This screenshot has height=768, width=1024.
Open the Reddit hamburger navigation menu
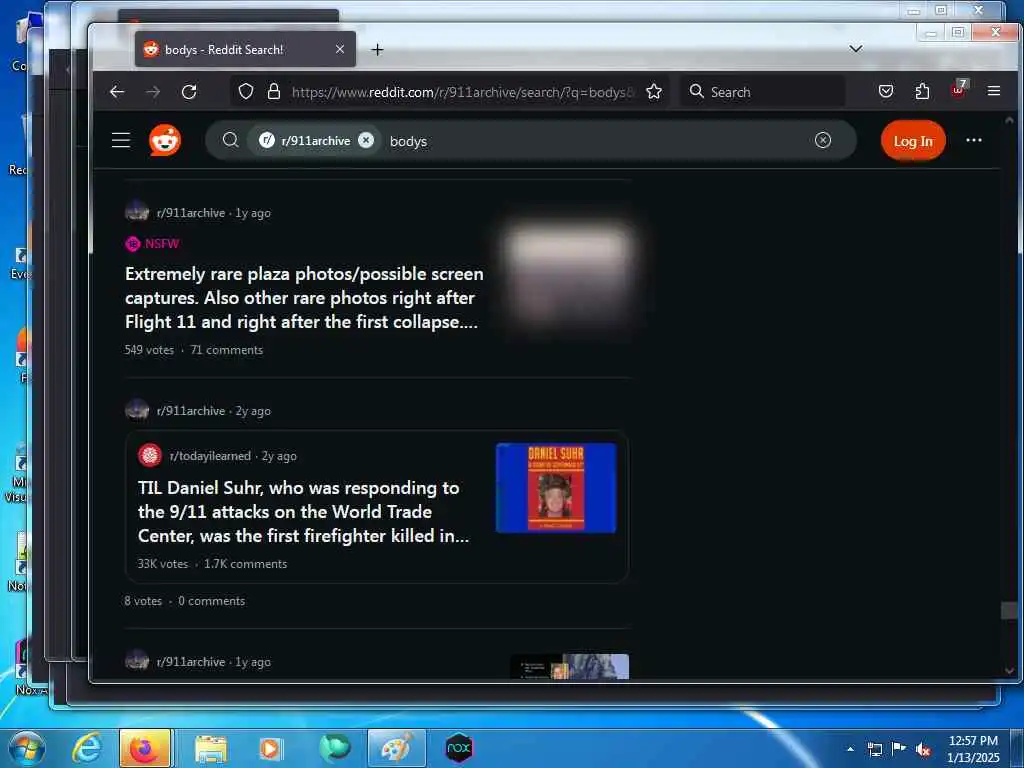click(x=121, y=140)
